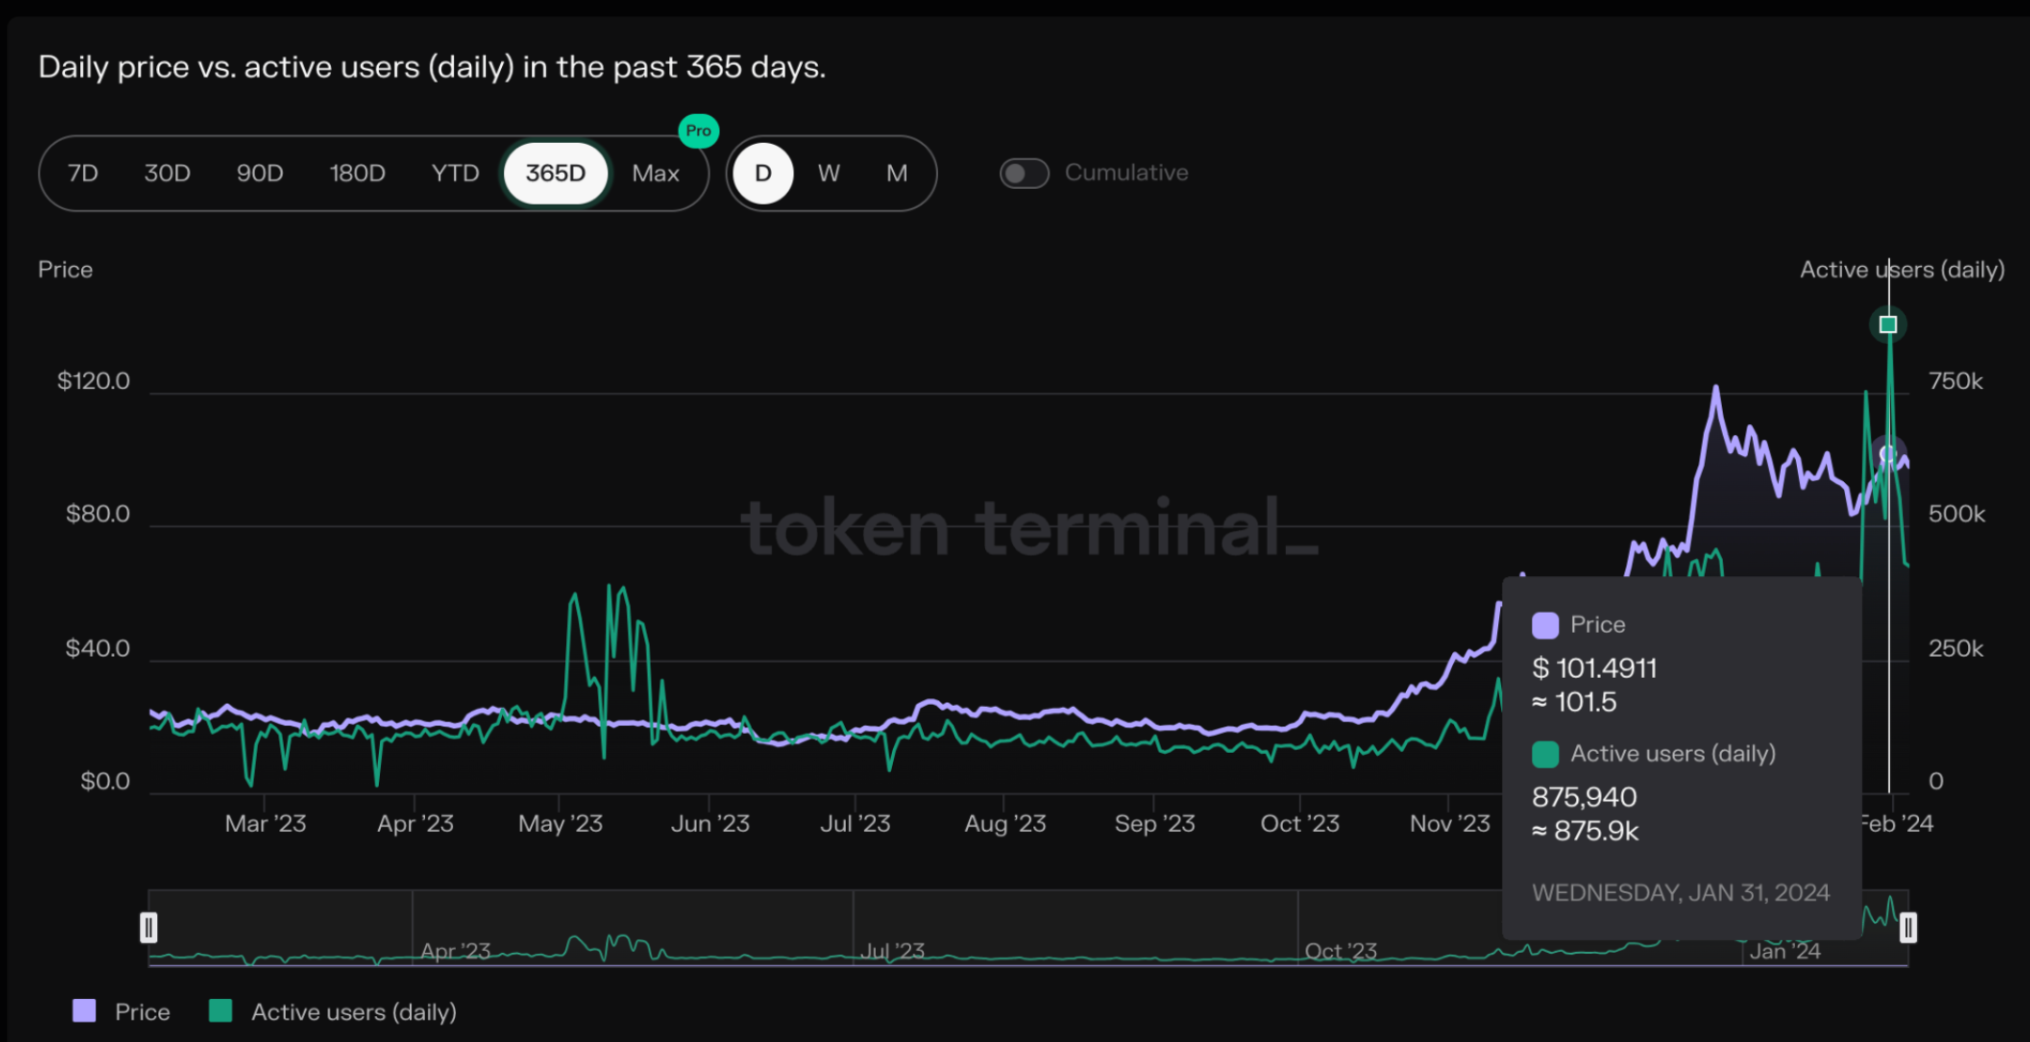Select the YTD time range
2030x1042 pixels.
(455, 173)
